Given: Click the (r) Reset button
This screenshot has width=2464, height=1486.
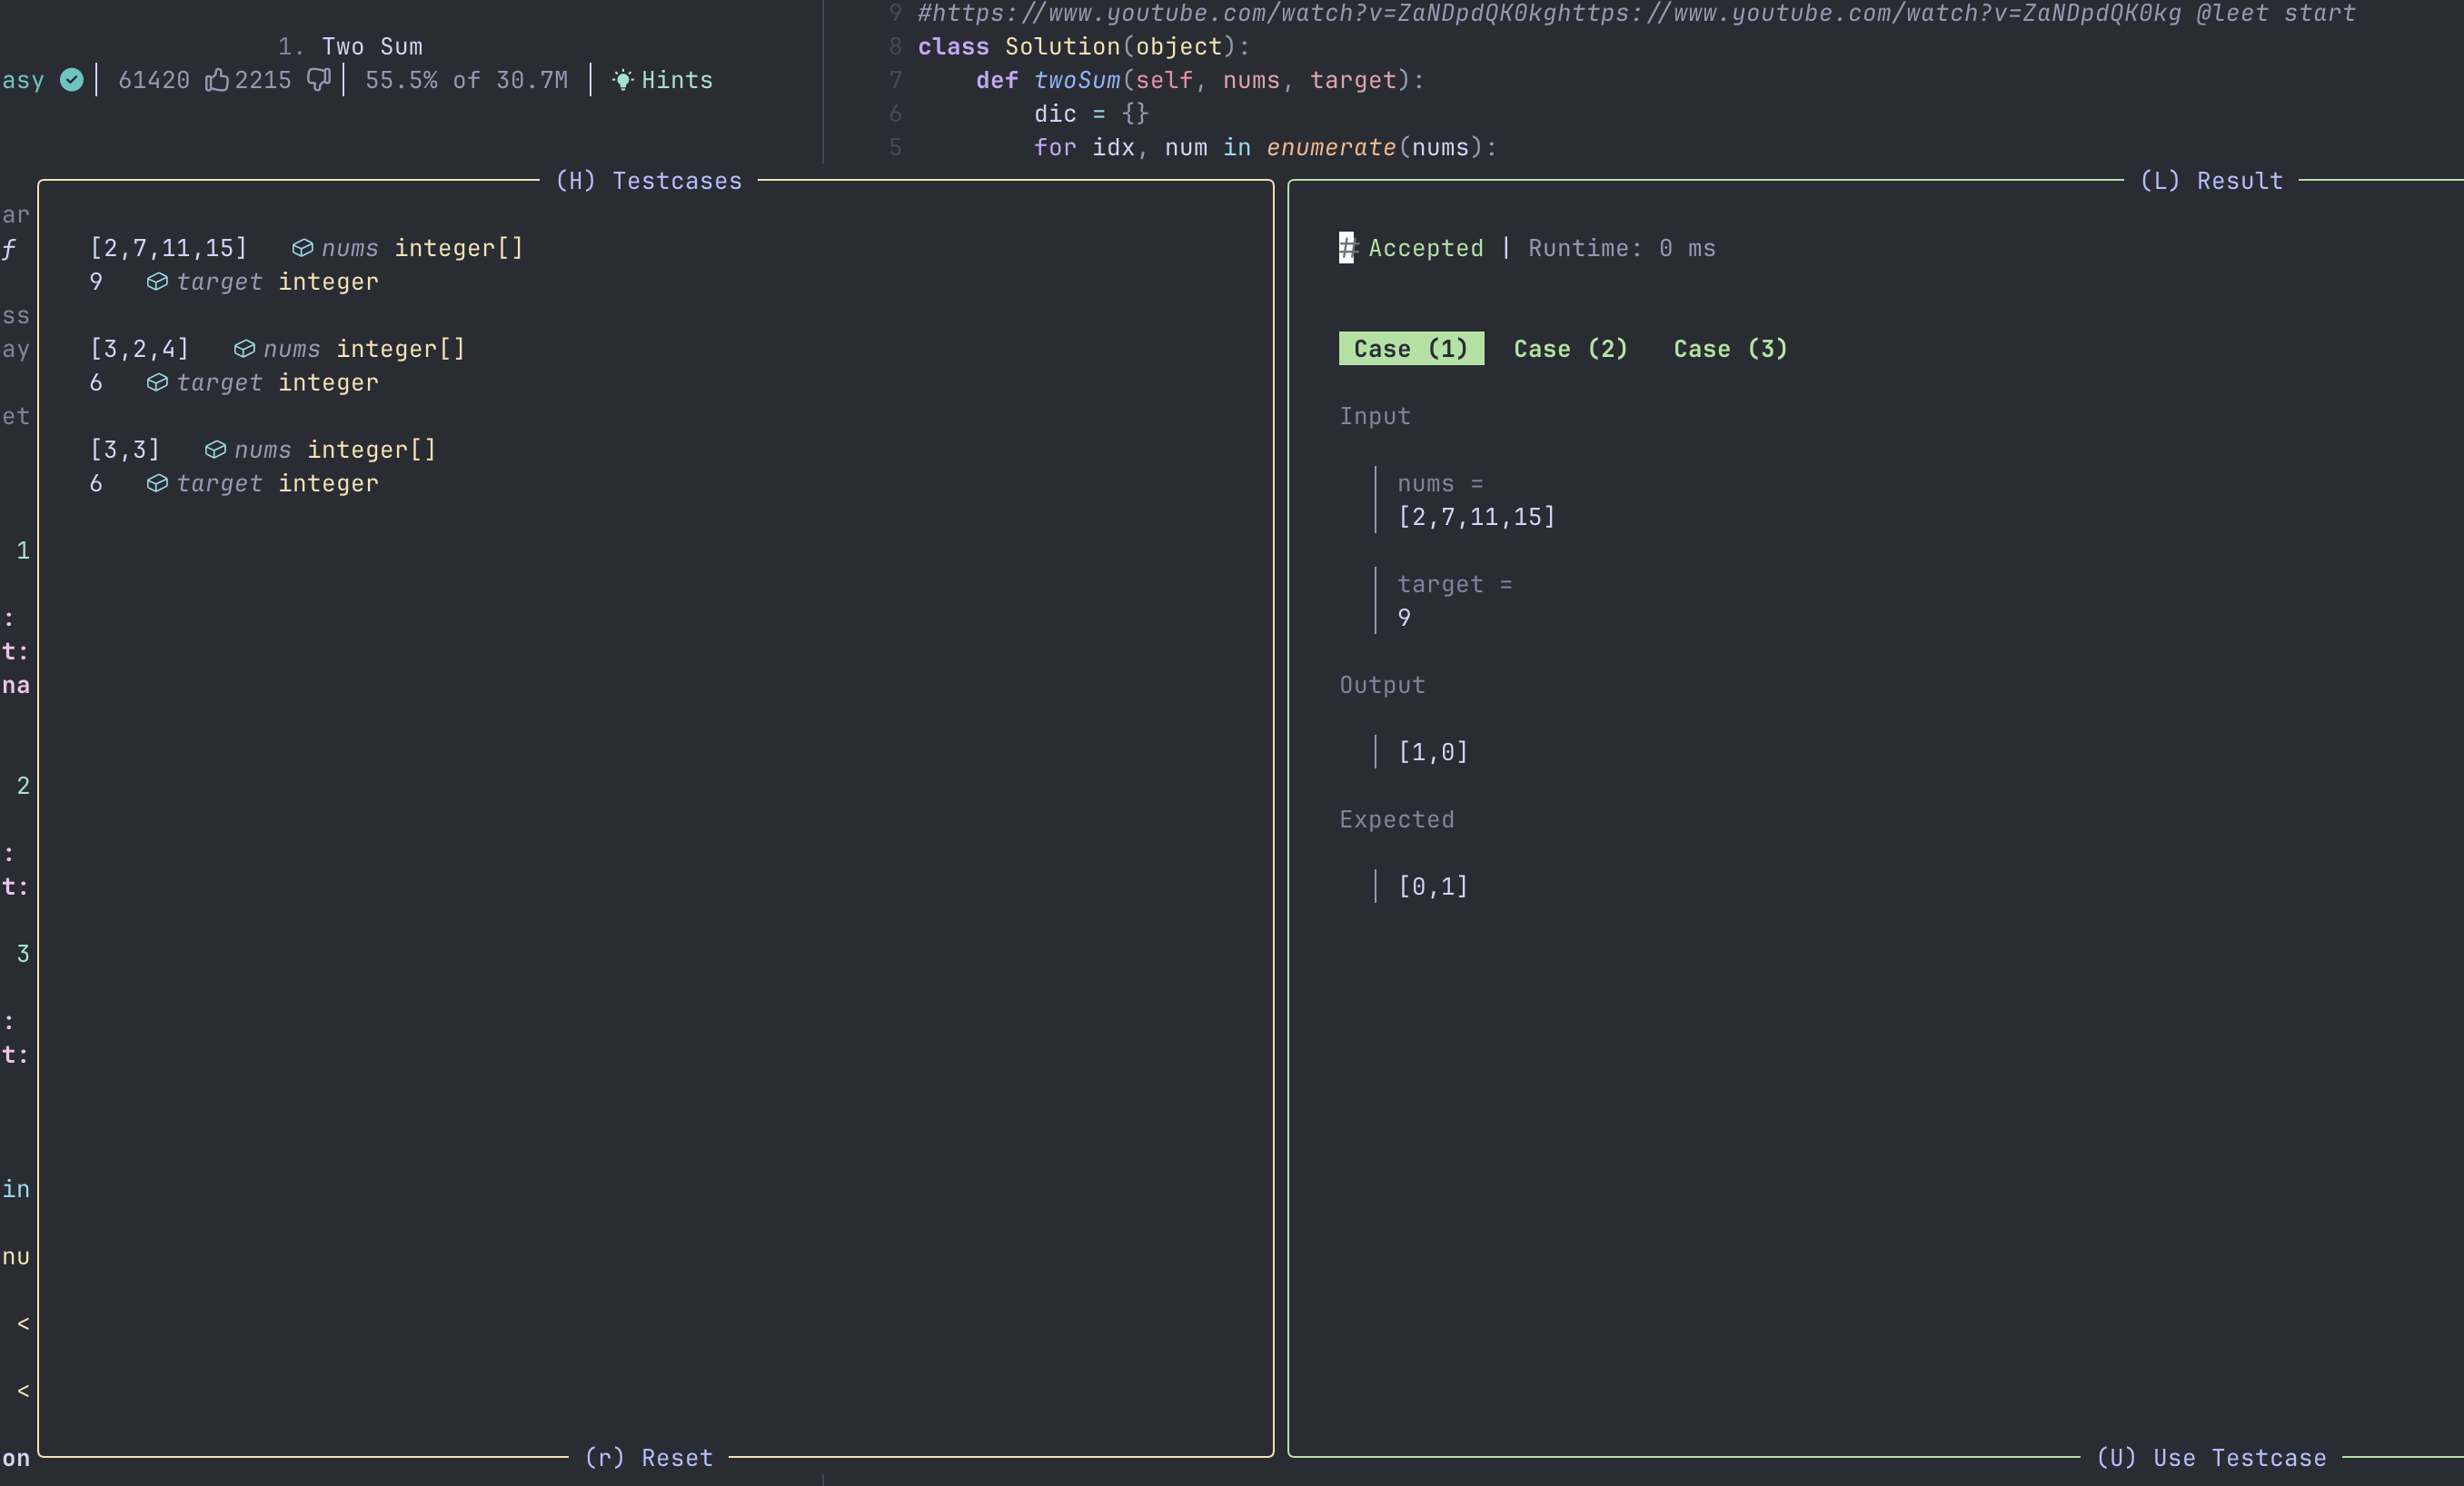Looking at the screenshot, I should point(649,1458).
